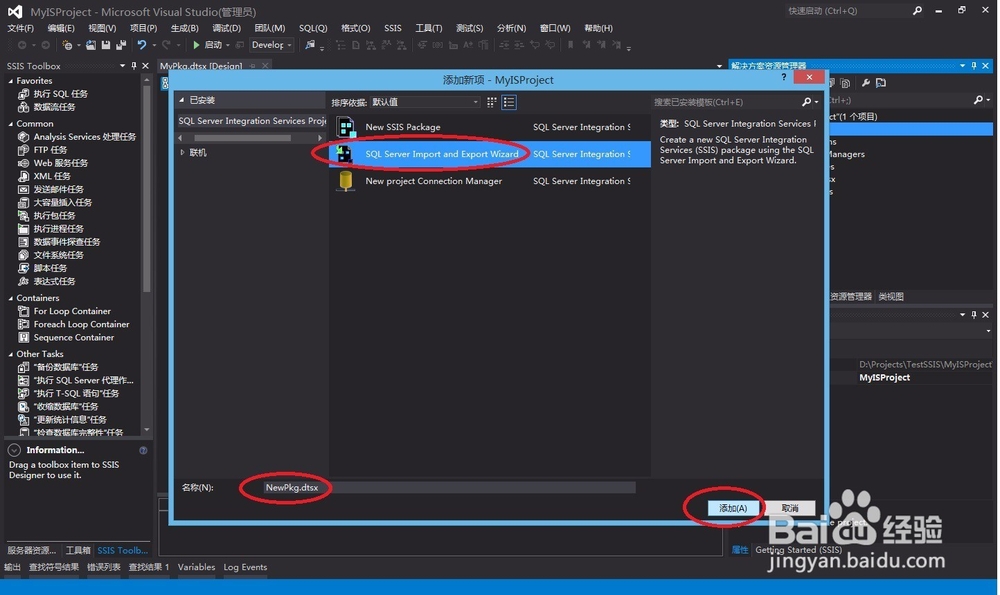
Task: Open the Develop configuration dropdown
Action: [271, 45]
